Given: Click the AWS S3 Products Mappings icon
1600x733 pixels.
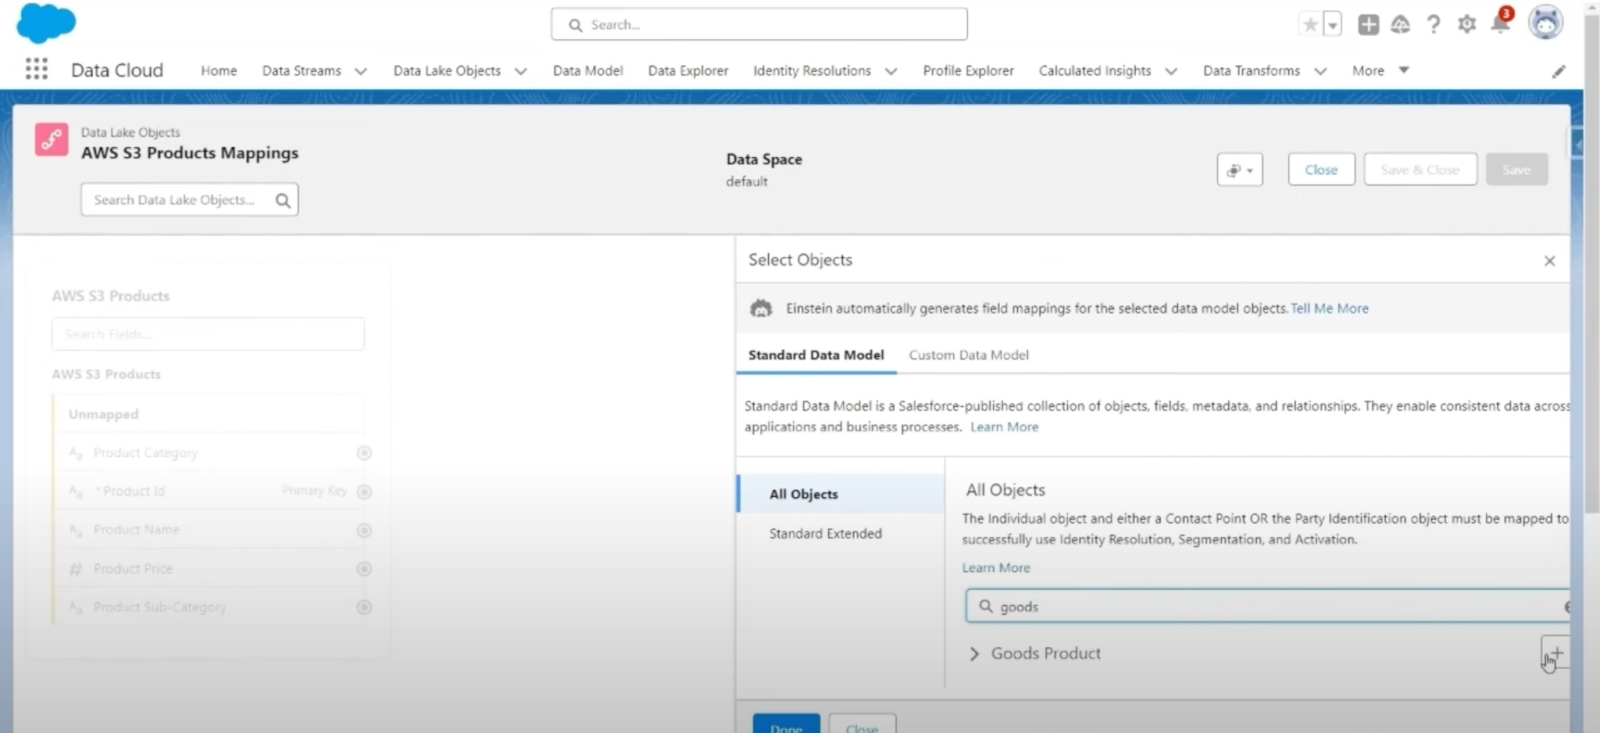Looking at the screenshot, I should click(52, 139).
